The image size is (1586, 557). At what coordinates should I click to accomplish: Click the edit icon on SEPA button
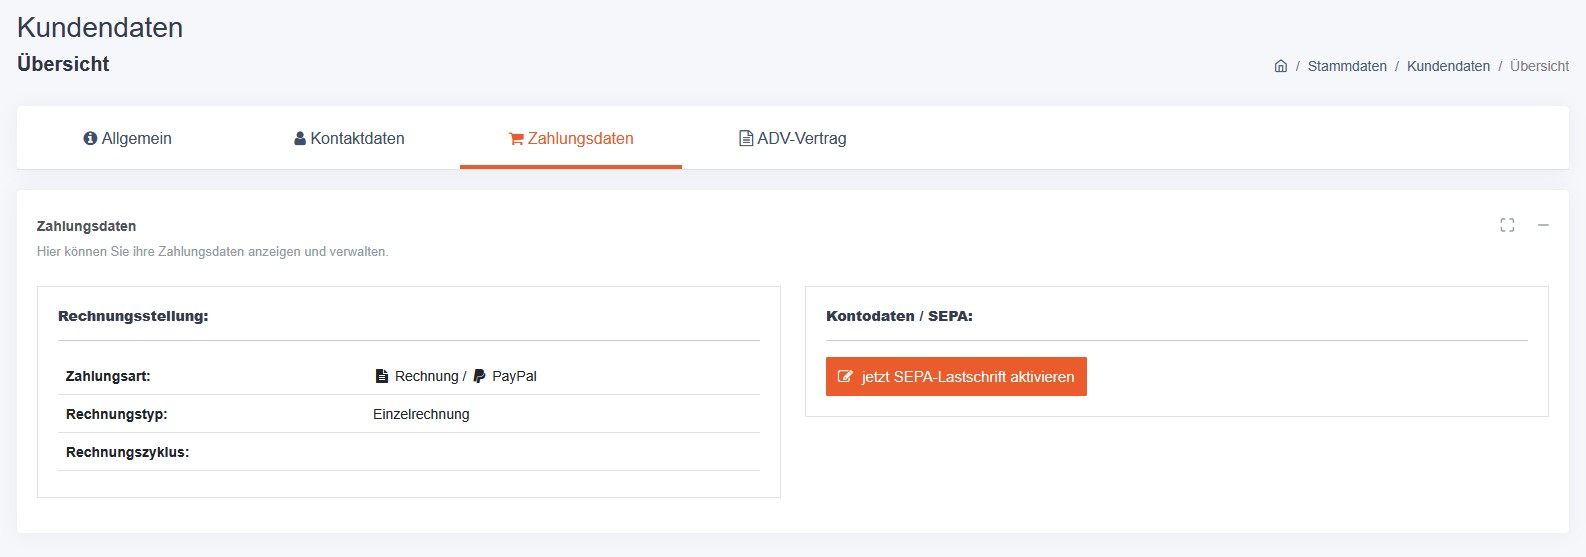pyautogui.click(x=845, y=377)
